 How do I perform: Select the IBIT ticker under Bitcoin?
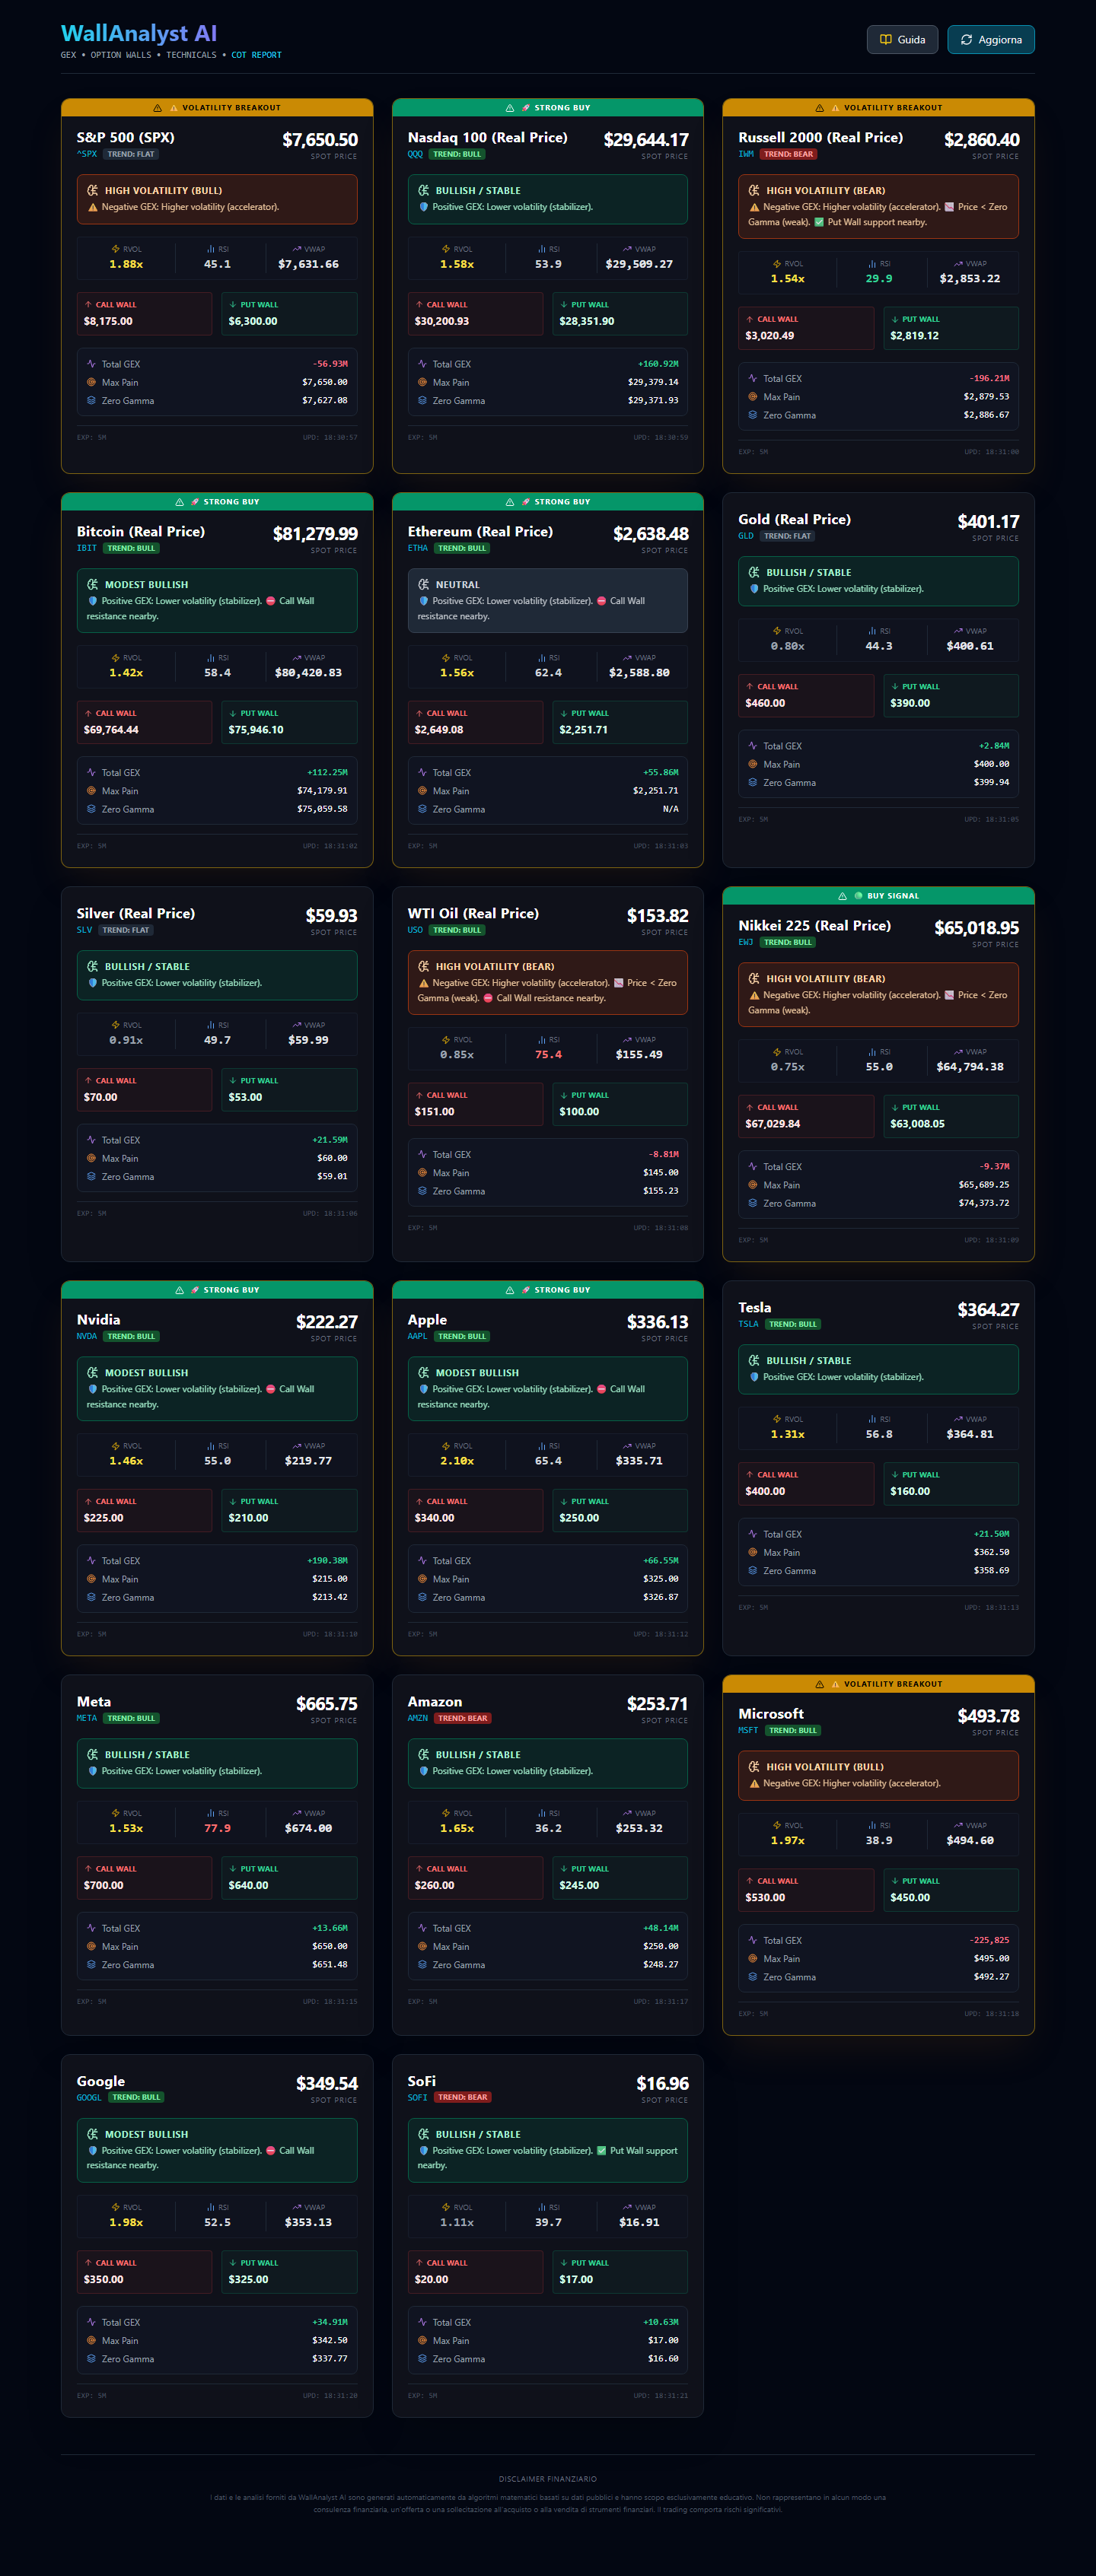(x=87, y=548)
